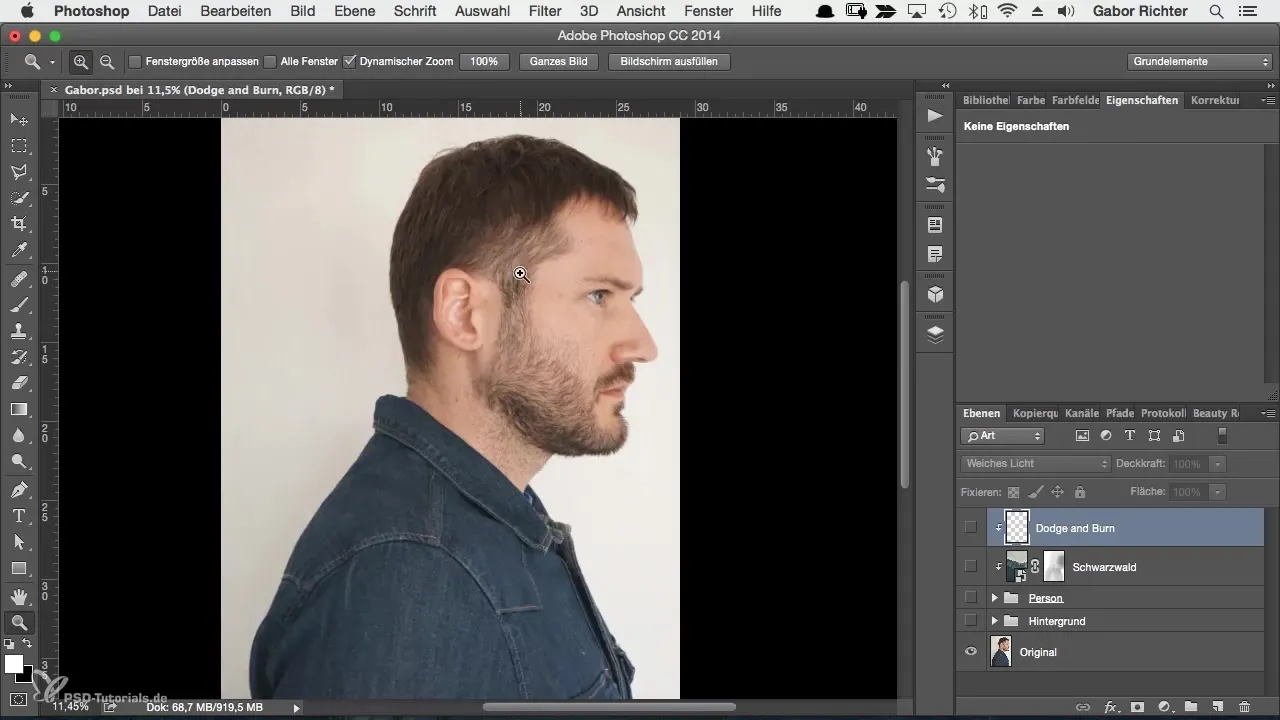This screenshot has width=1280, height=720.
Task: Select the Rectangular Marquee tool
Action: pyautogui.click(x=19, y=146)
